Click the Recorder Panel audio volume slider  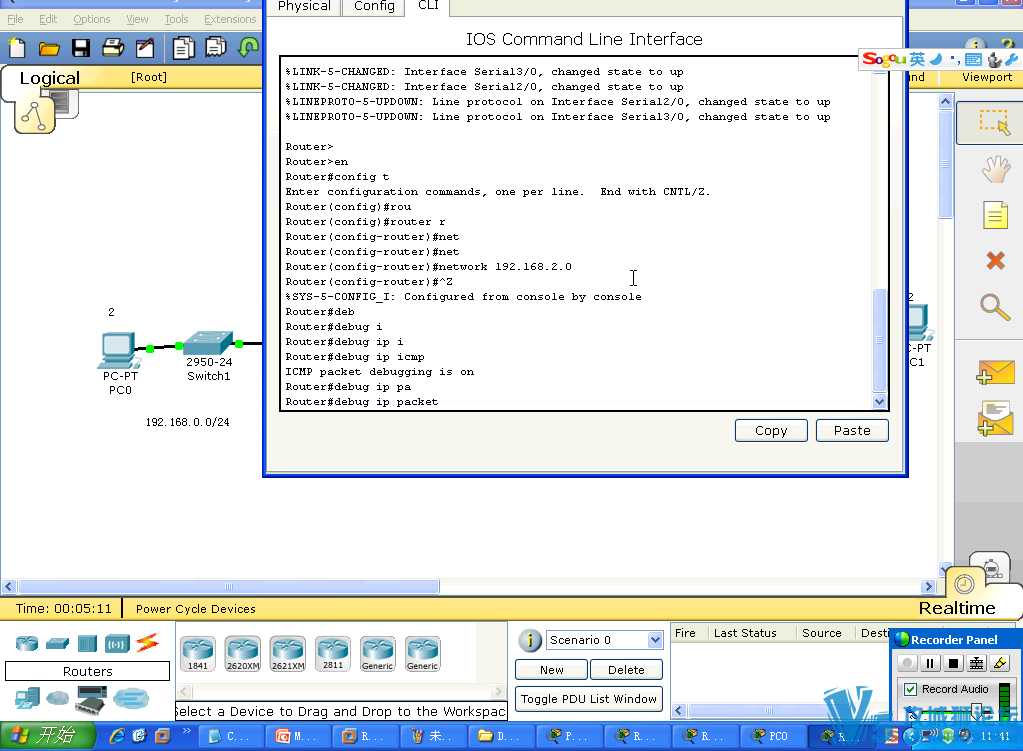[x=976, y=710]
